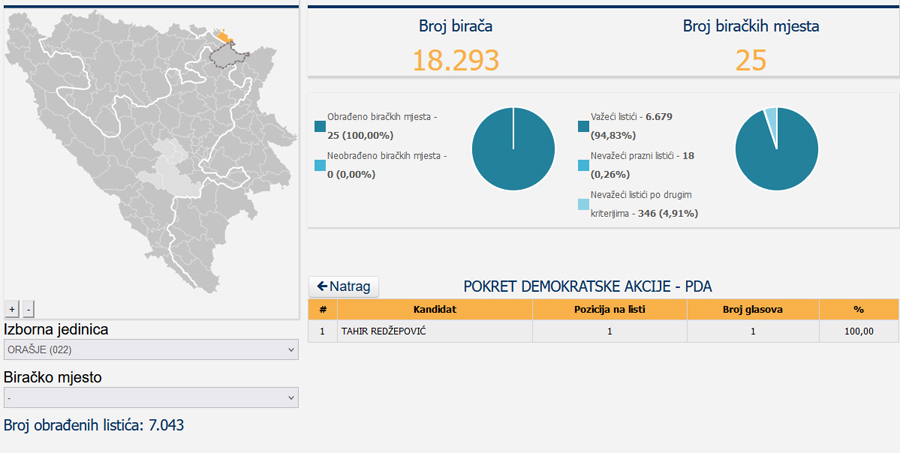Click the voter count 18.293

point(456,60)
